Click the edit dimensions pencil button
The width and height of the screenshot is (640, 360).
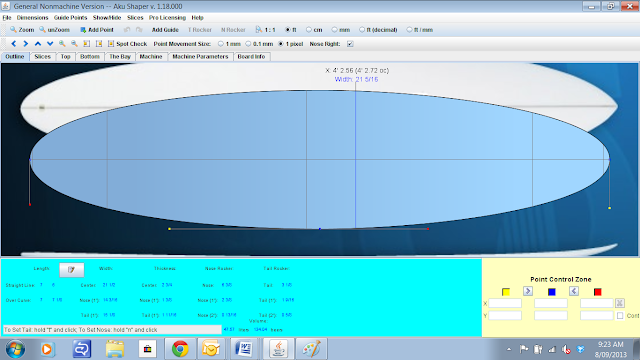click(71, 269)
